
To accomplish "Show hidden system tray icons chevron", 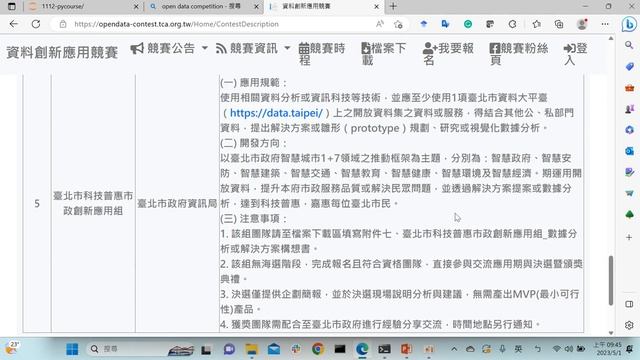I will [454, 349].
